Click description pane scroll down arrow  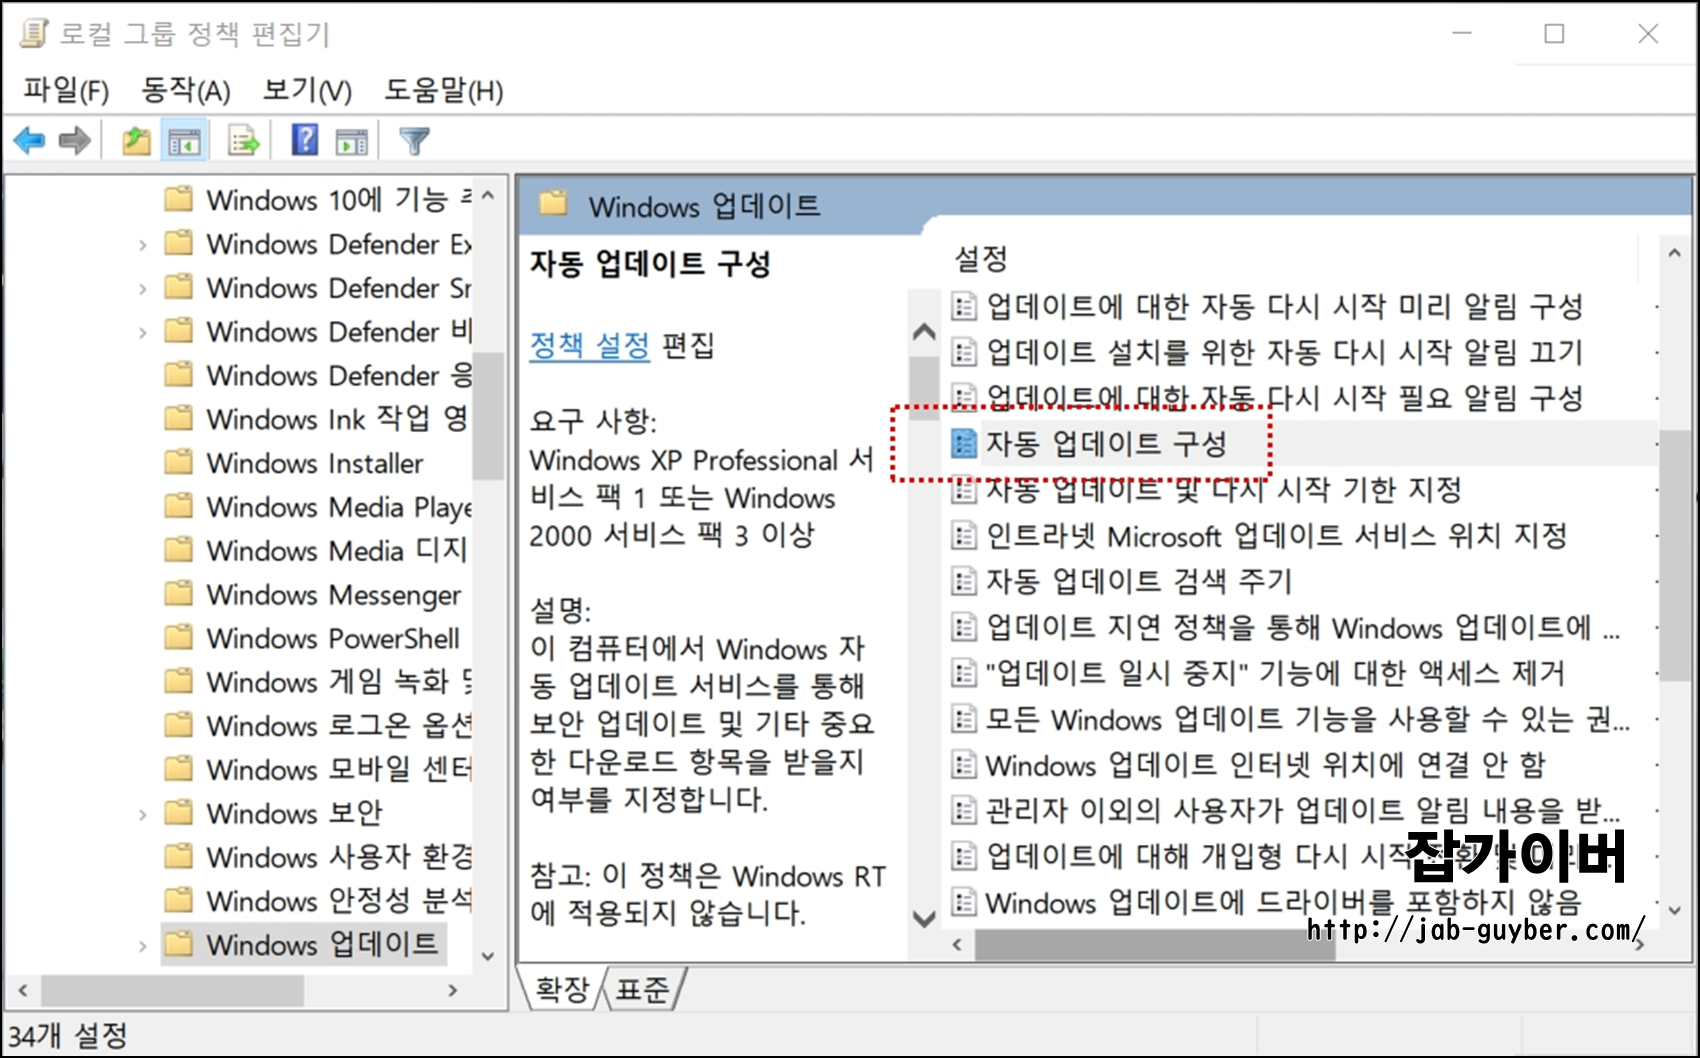(925, 918)
